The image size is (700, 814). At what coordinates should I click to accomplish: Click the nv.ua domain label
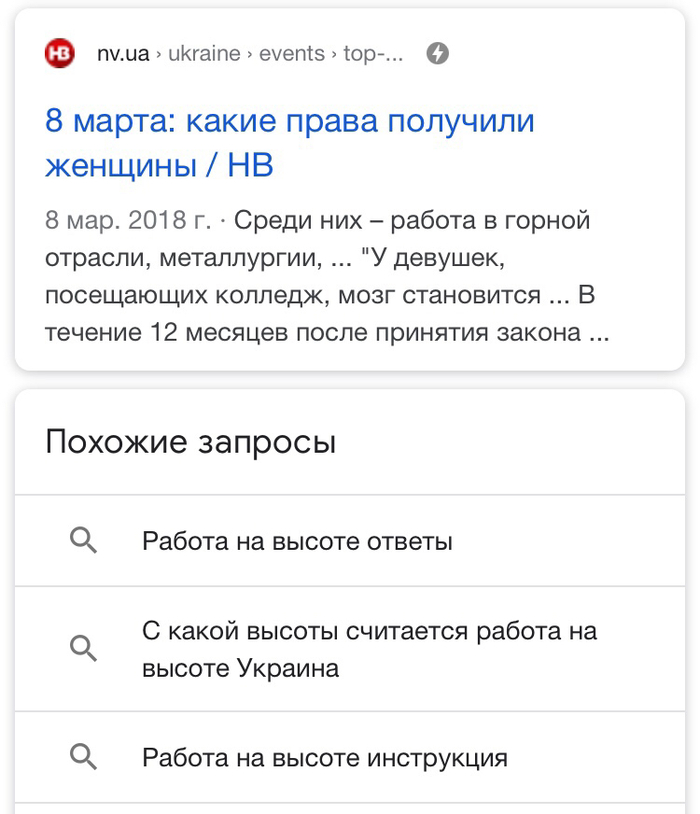tap(123, 53)
